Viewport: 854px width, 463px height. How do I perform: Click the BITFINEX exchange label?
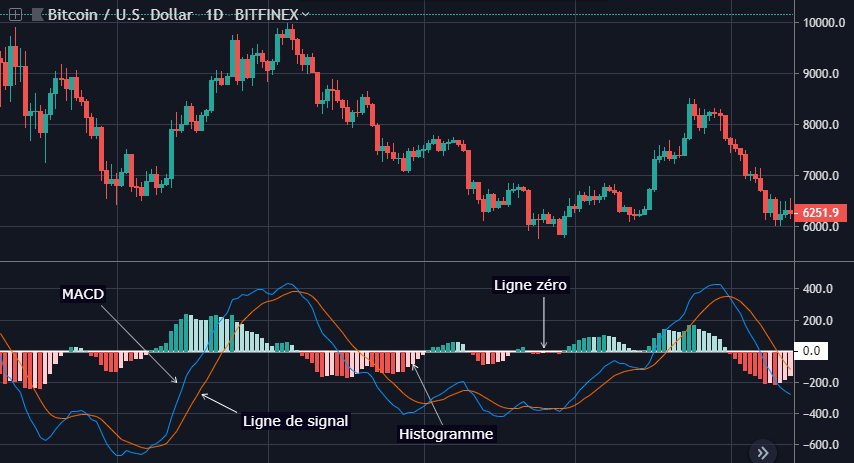[266, 15]
